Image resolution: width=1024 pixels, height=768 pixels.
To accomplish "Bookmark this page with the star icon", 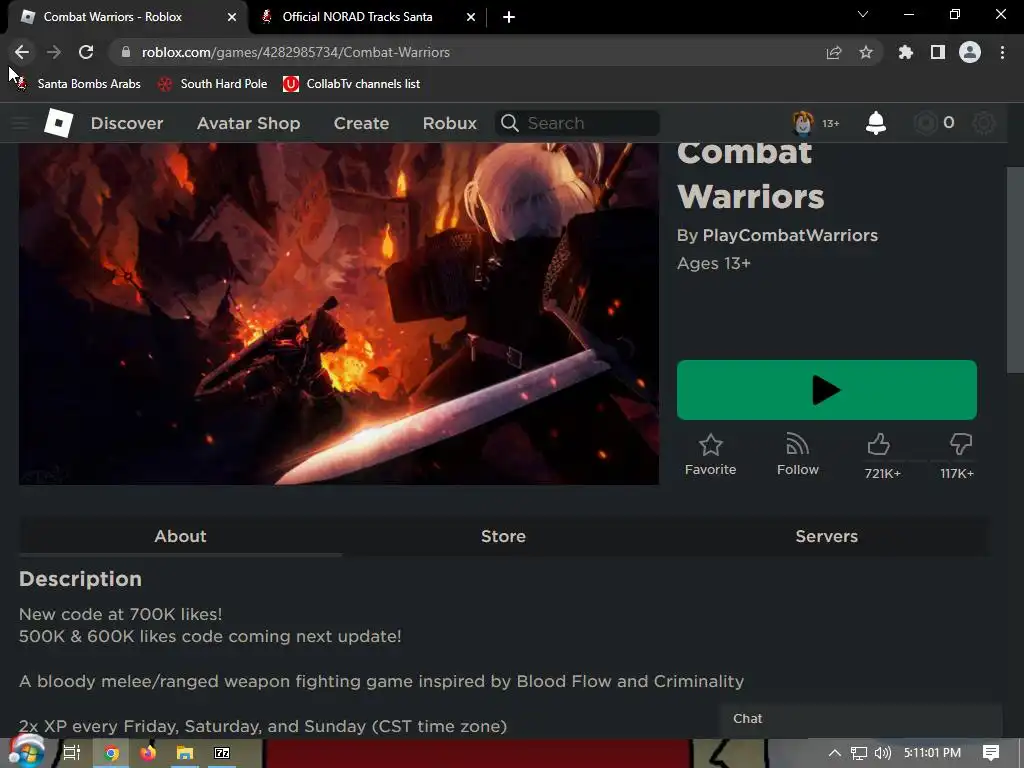I will 866,52.
